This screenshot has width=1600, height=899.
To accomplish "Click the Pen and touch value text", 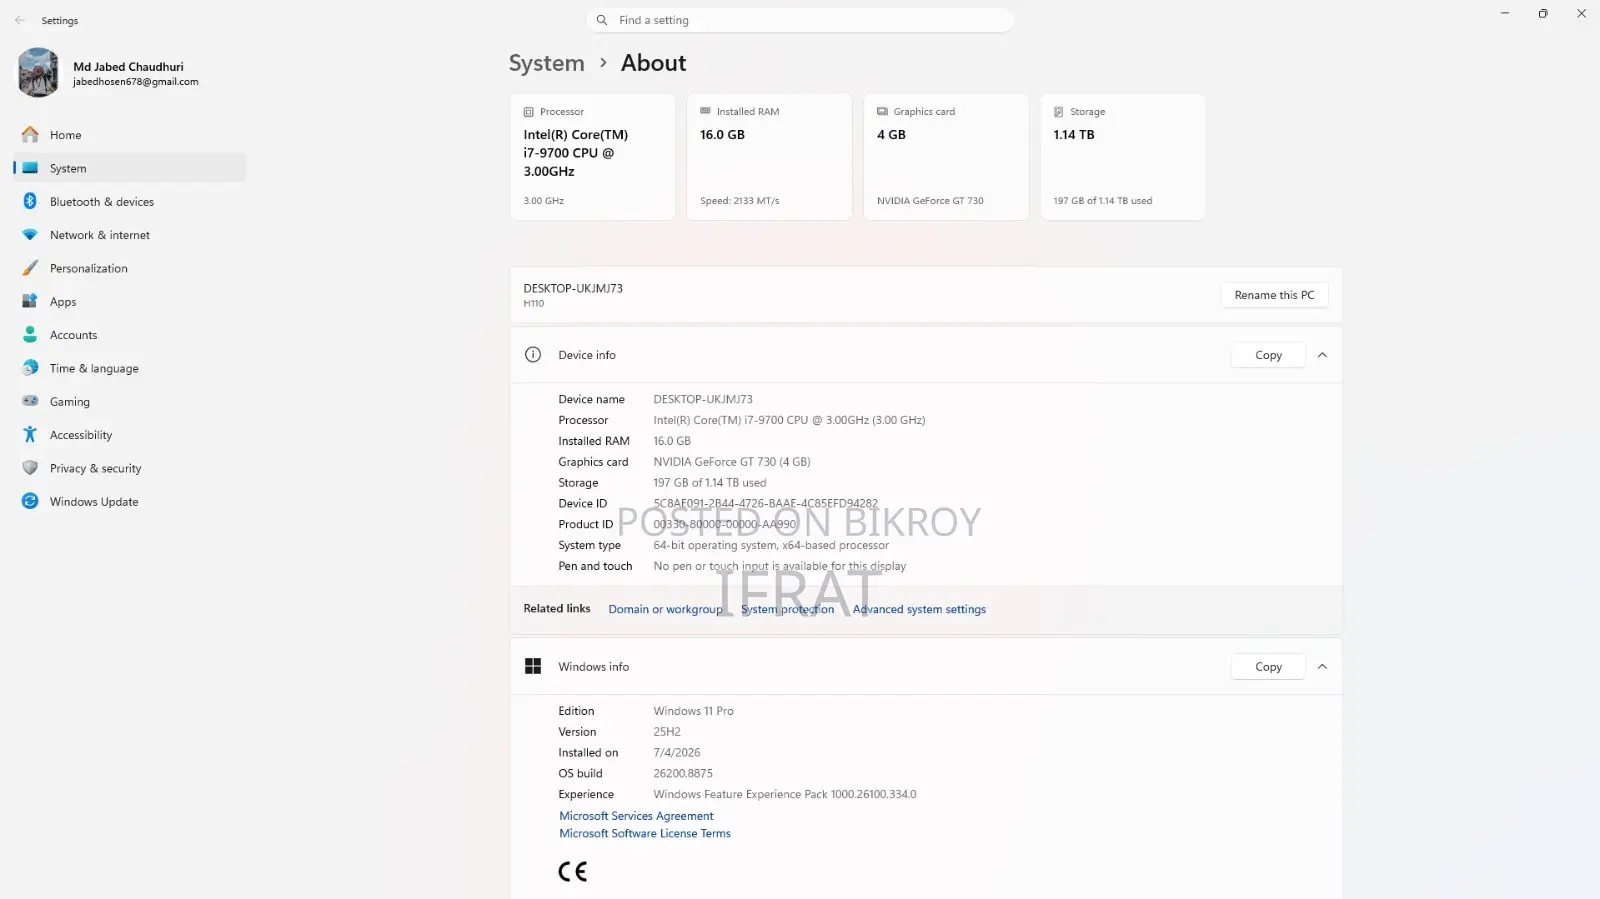I will tap(780, 566).
